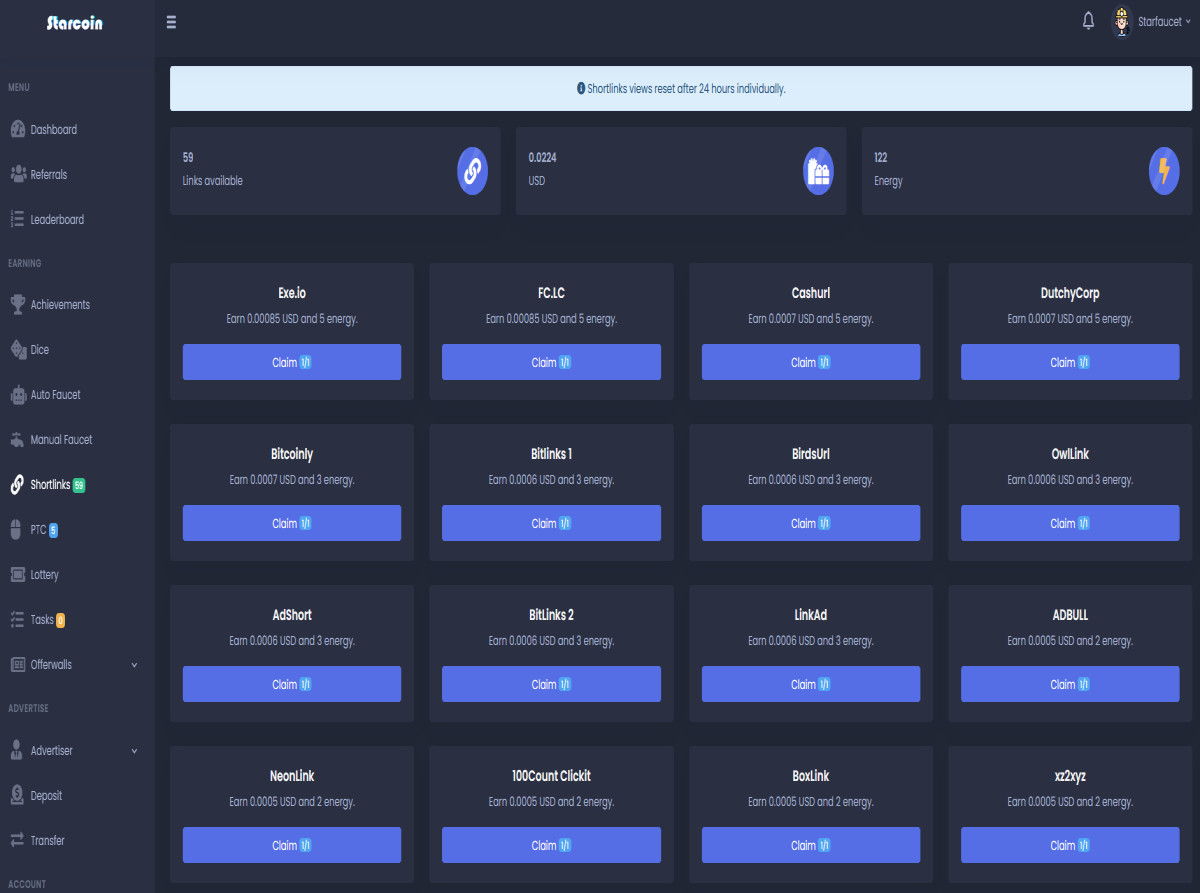The height and width of the screenshot is (893, 1200).
Task: Click the Leaderboard list icon
Action: pyautogui.click(x=17, y=219)
